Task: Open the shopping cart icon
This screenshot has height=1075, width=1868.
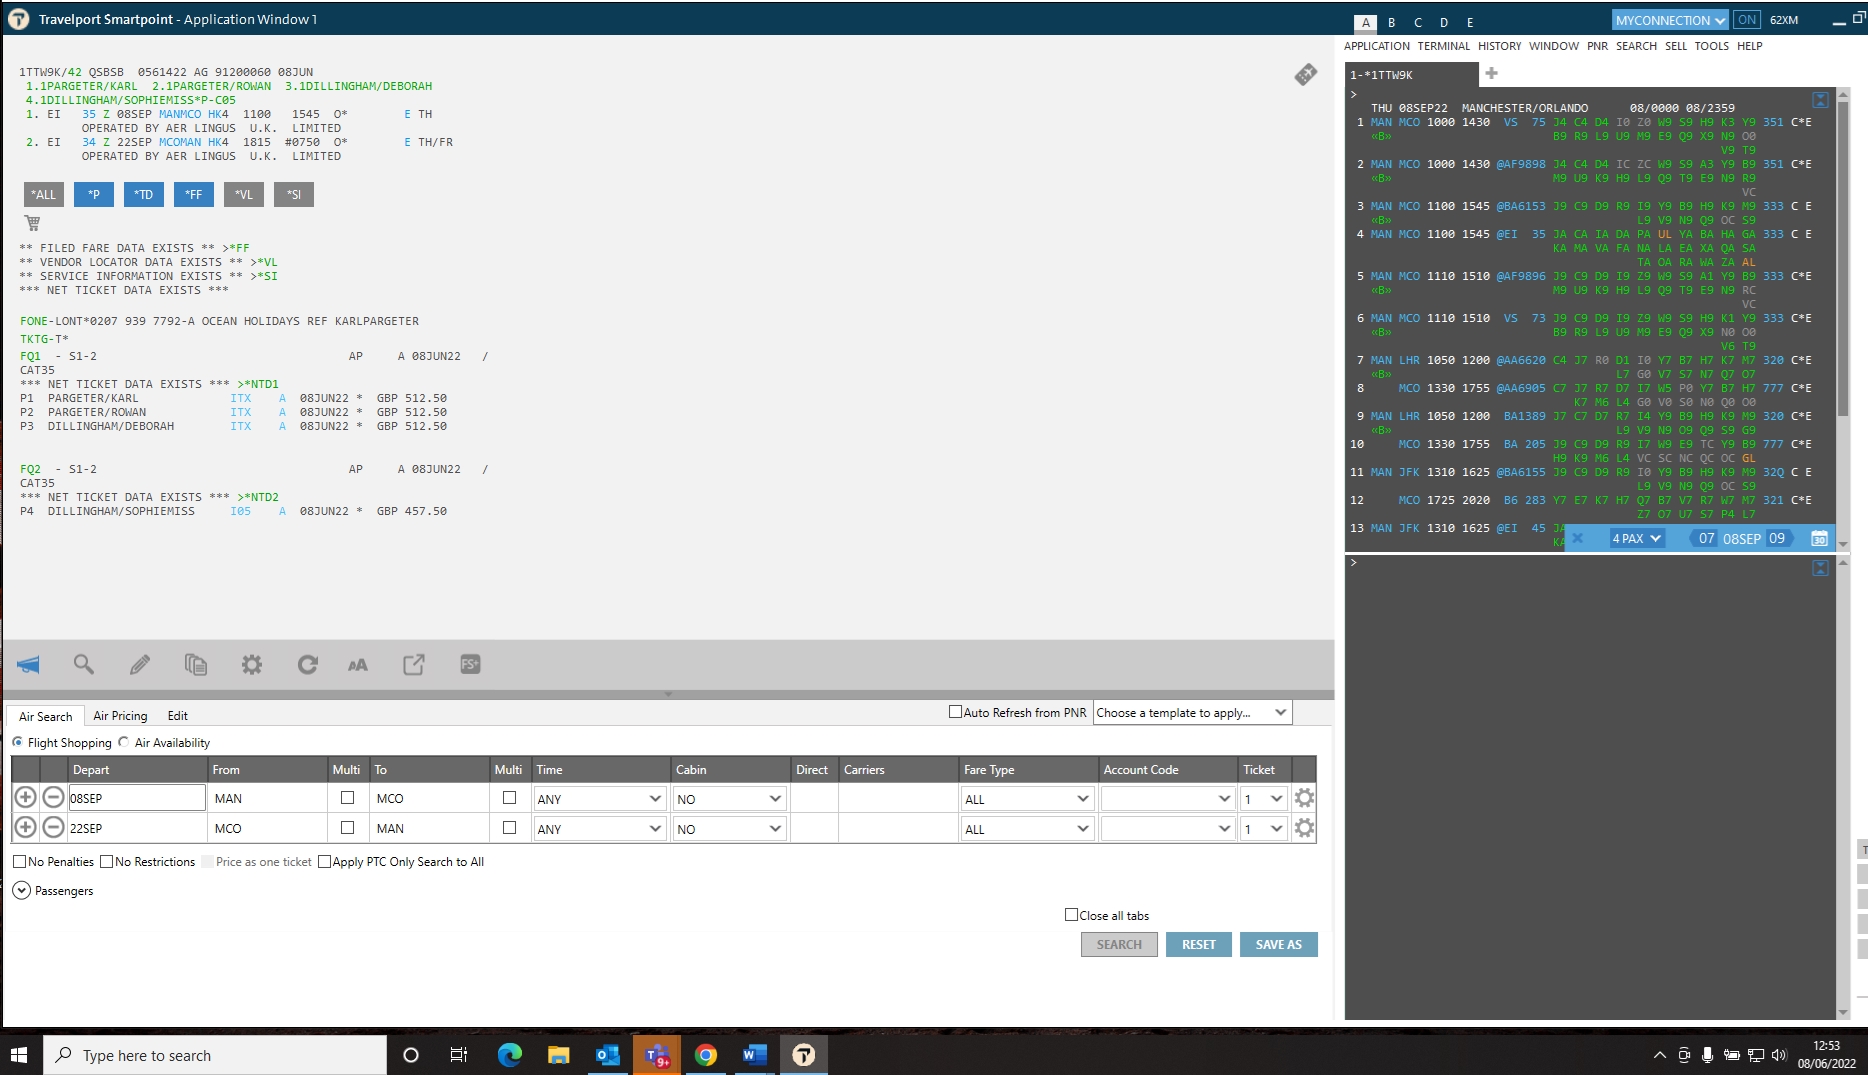Action: point(32,223)
